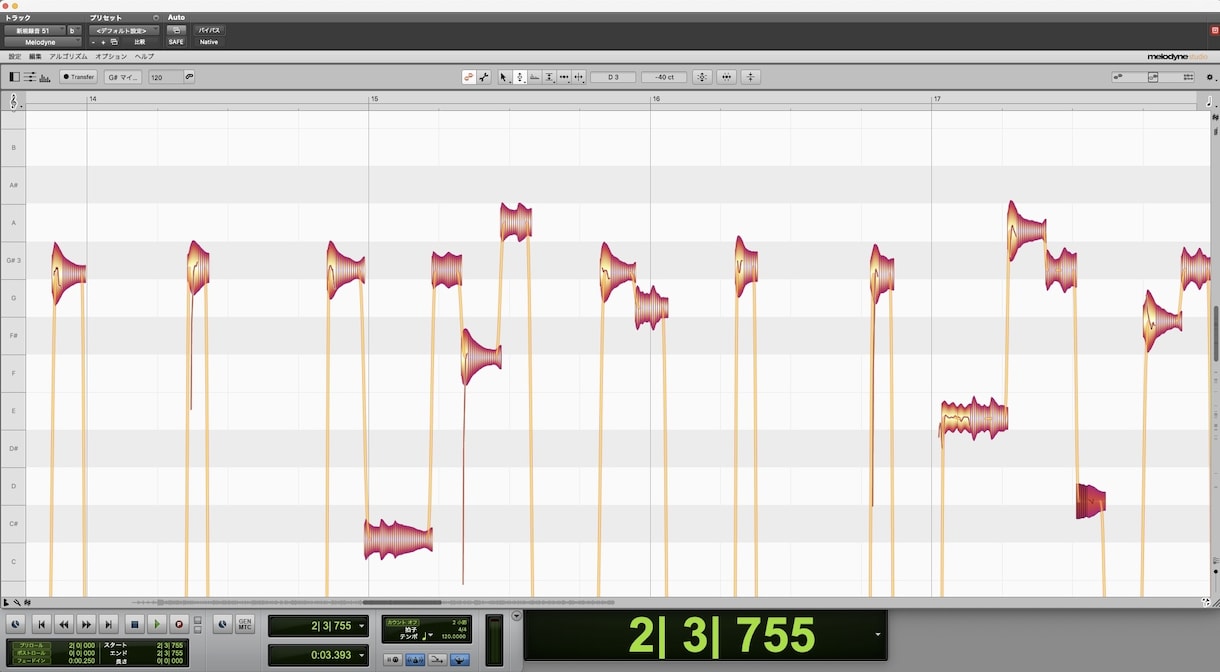
Task: Open the オプション menu
Action: [x=111, y=56]
